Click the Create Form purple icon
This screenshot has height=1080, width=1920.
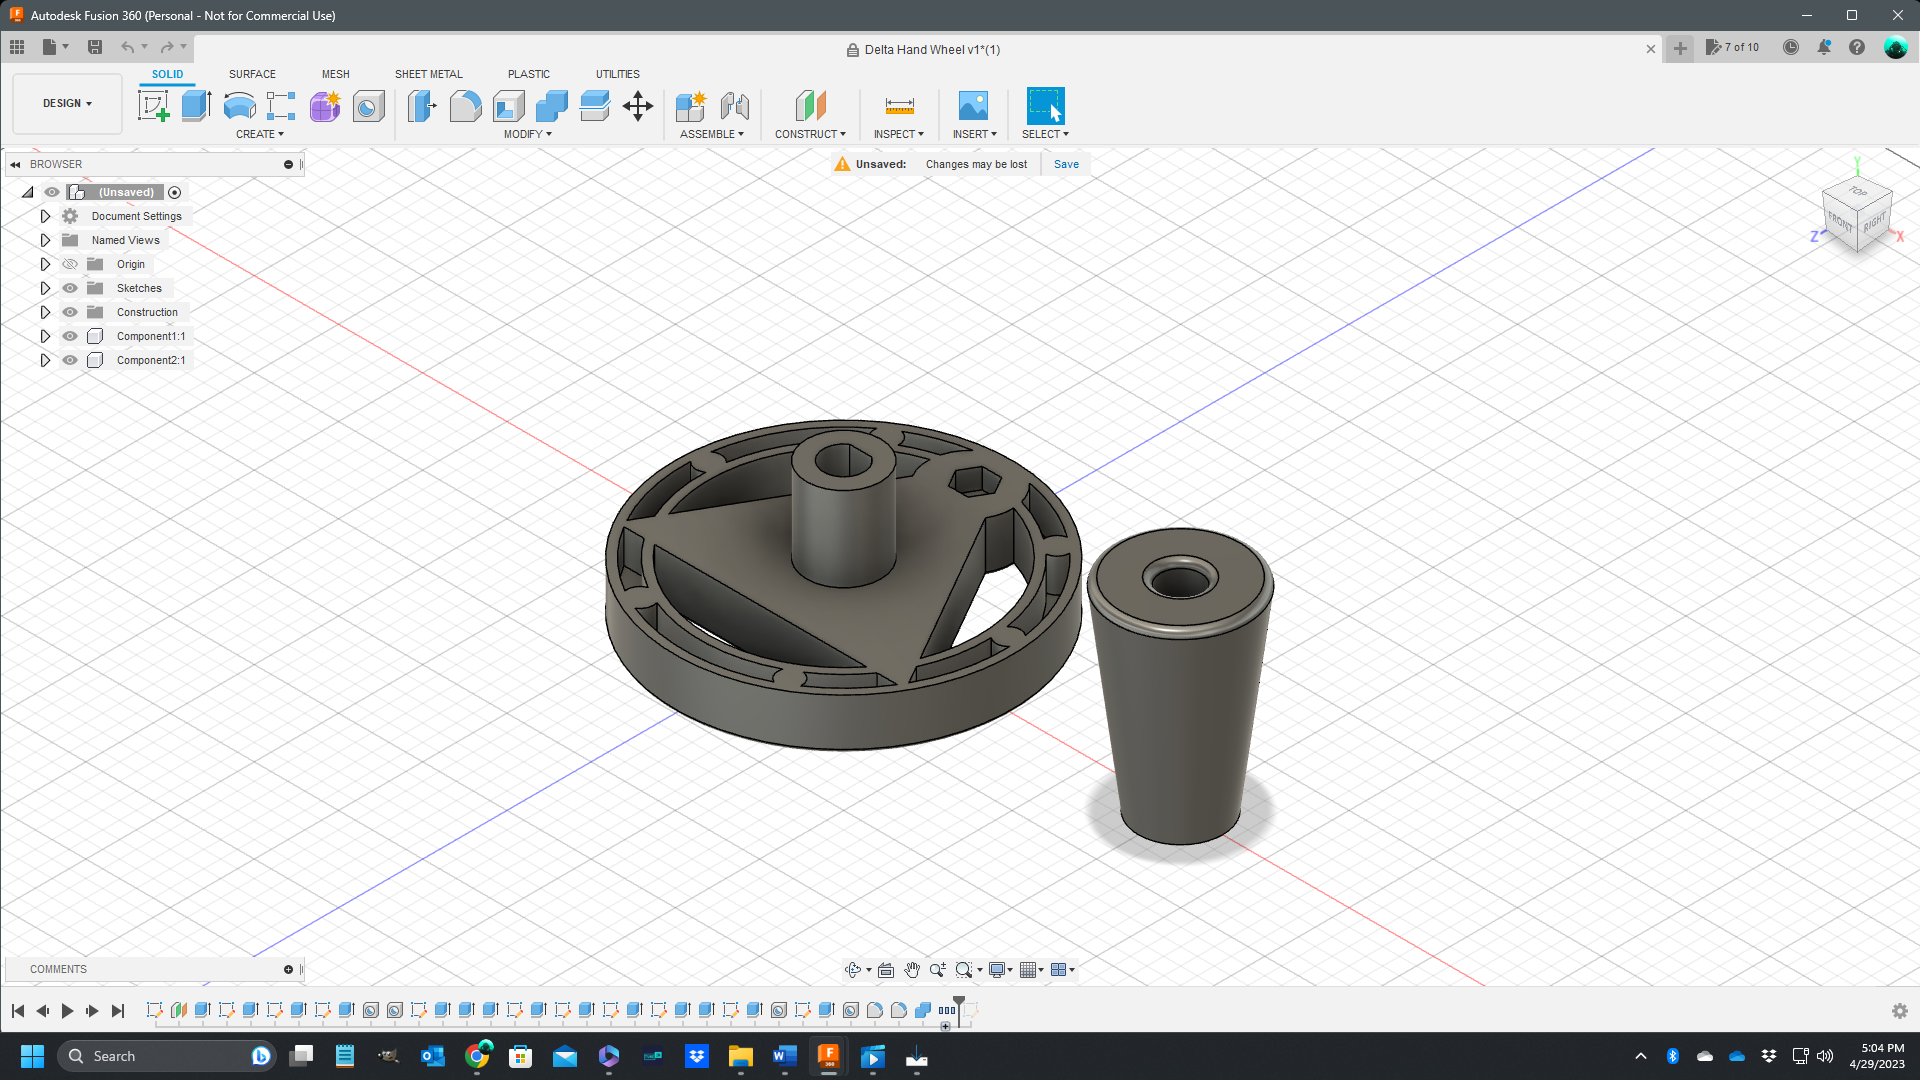click(325, 106)
